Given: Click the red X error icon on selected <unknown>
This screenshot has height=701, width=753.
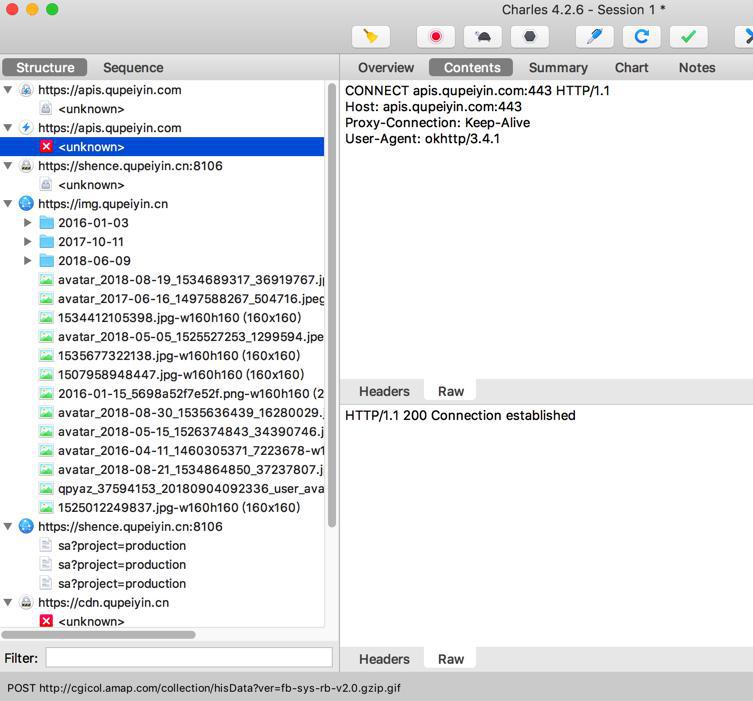Looking at the screenshot, I should [x=46, y=146].
